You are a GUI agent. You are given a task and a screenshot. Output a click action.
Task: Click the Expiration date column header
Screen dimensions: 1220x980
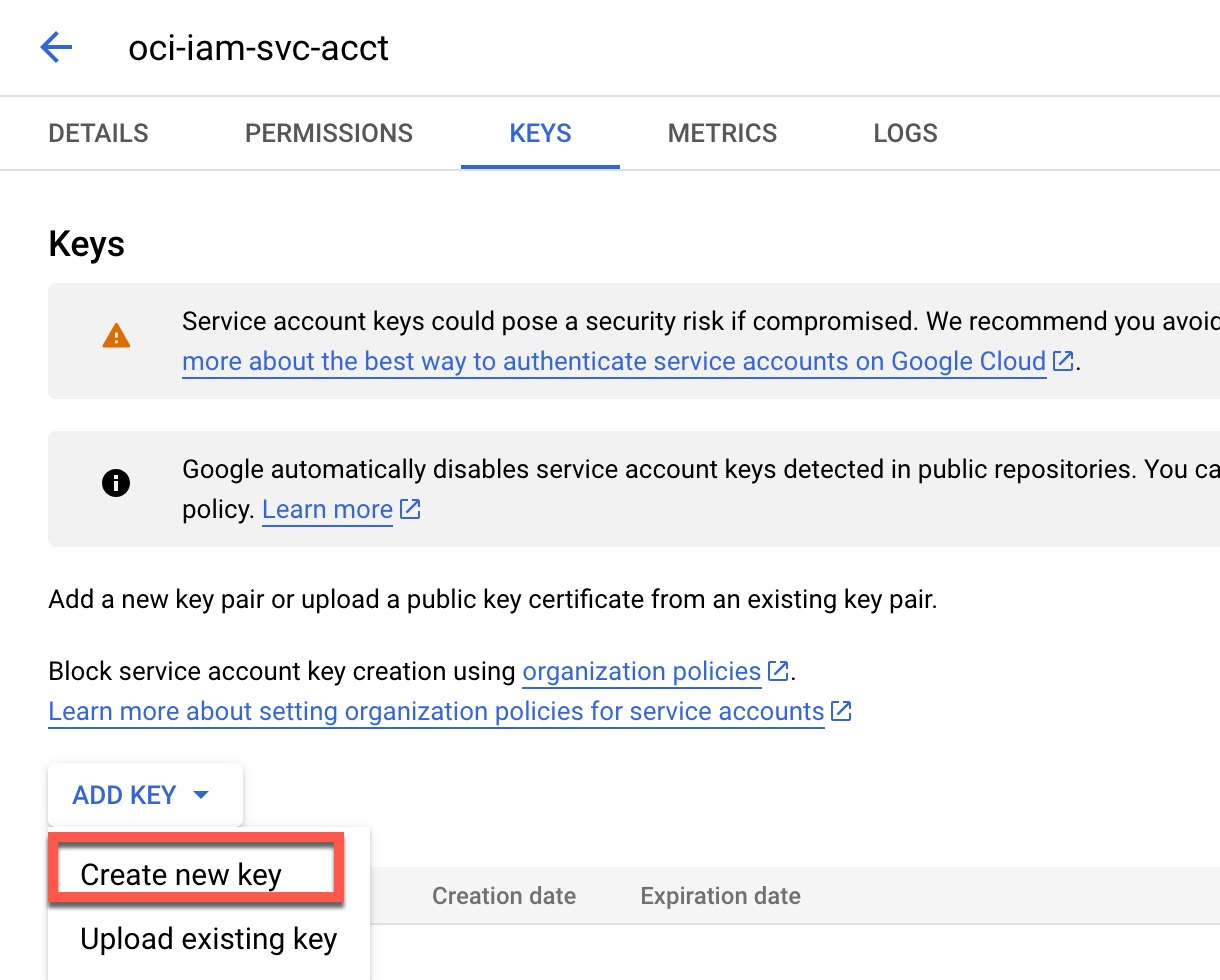pyautogui.click(x=719, y=895)
